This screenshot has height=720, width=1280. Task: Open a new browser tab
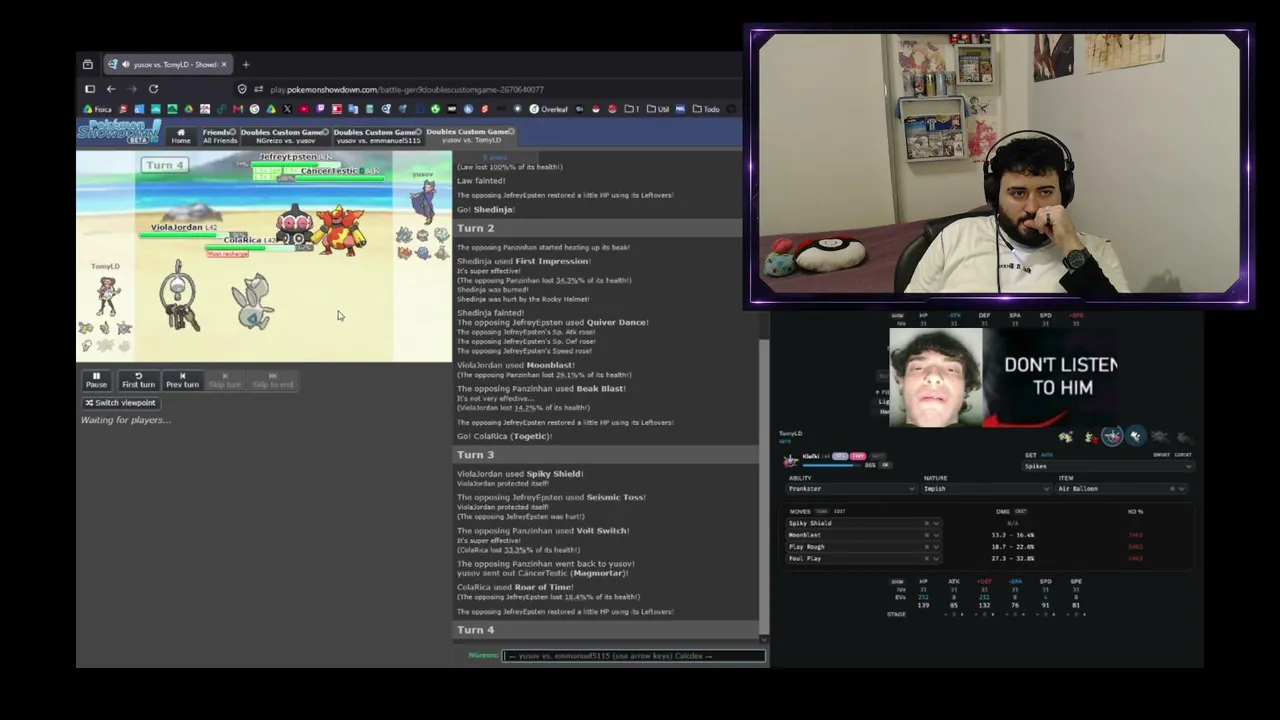[x=246, y=65]
